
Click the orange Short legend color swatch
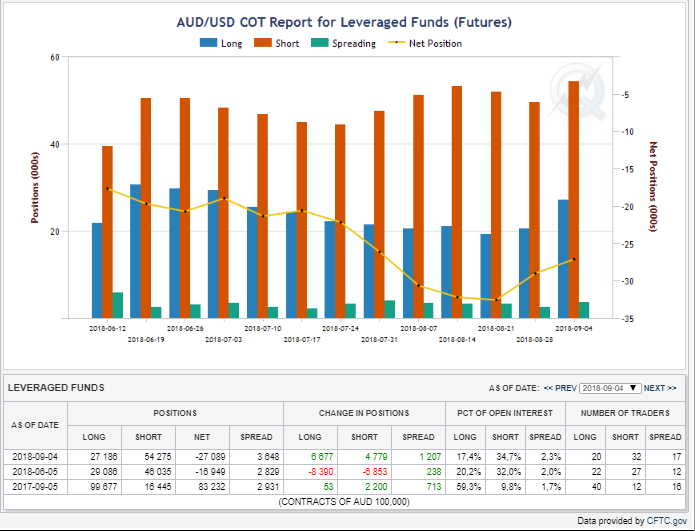pyautogui.click(x=262, y=43)
